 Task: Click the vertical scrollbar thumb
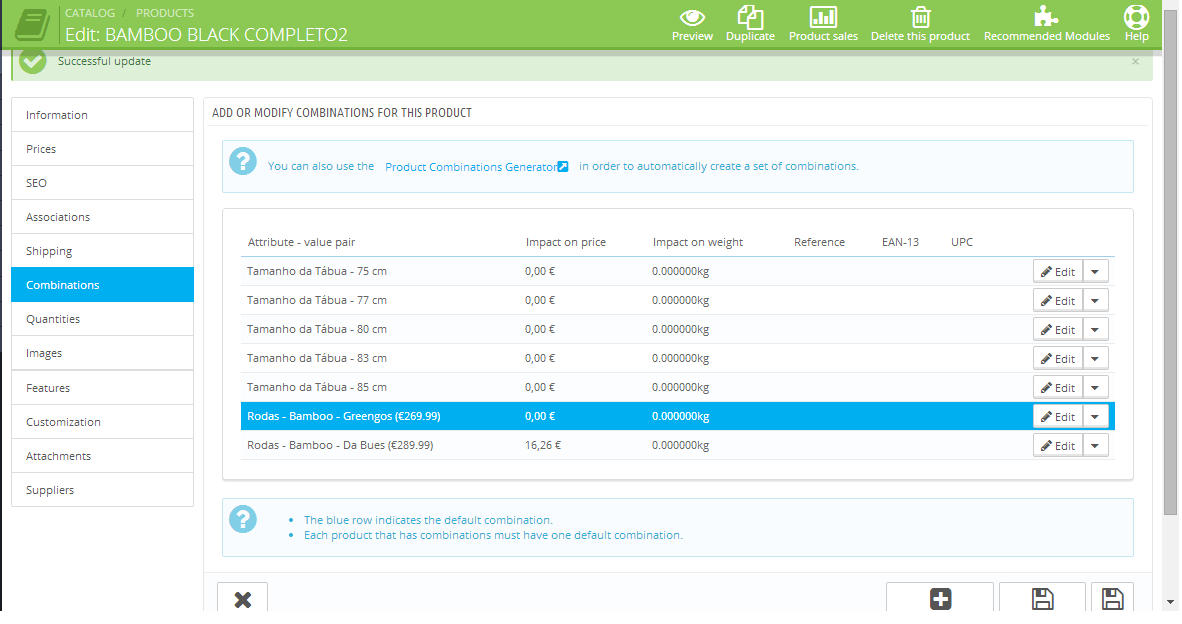point(1170,264)
